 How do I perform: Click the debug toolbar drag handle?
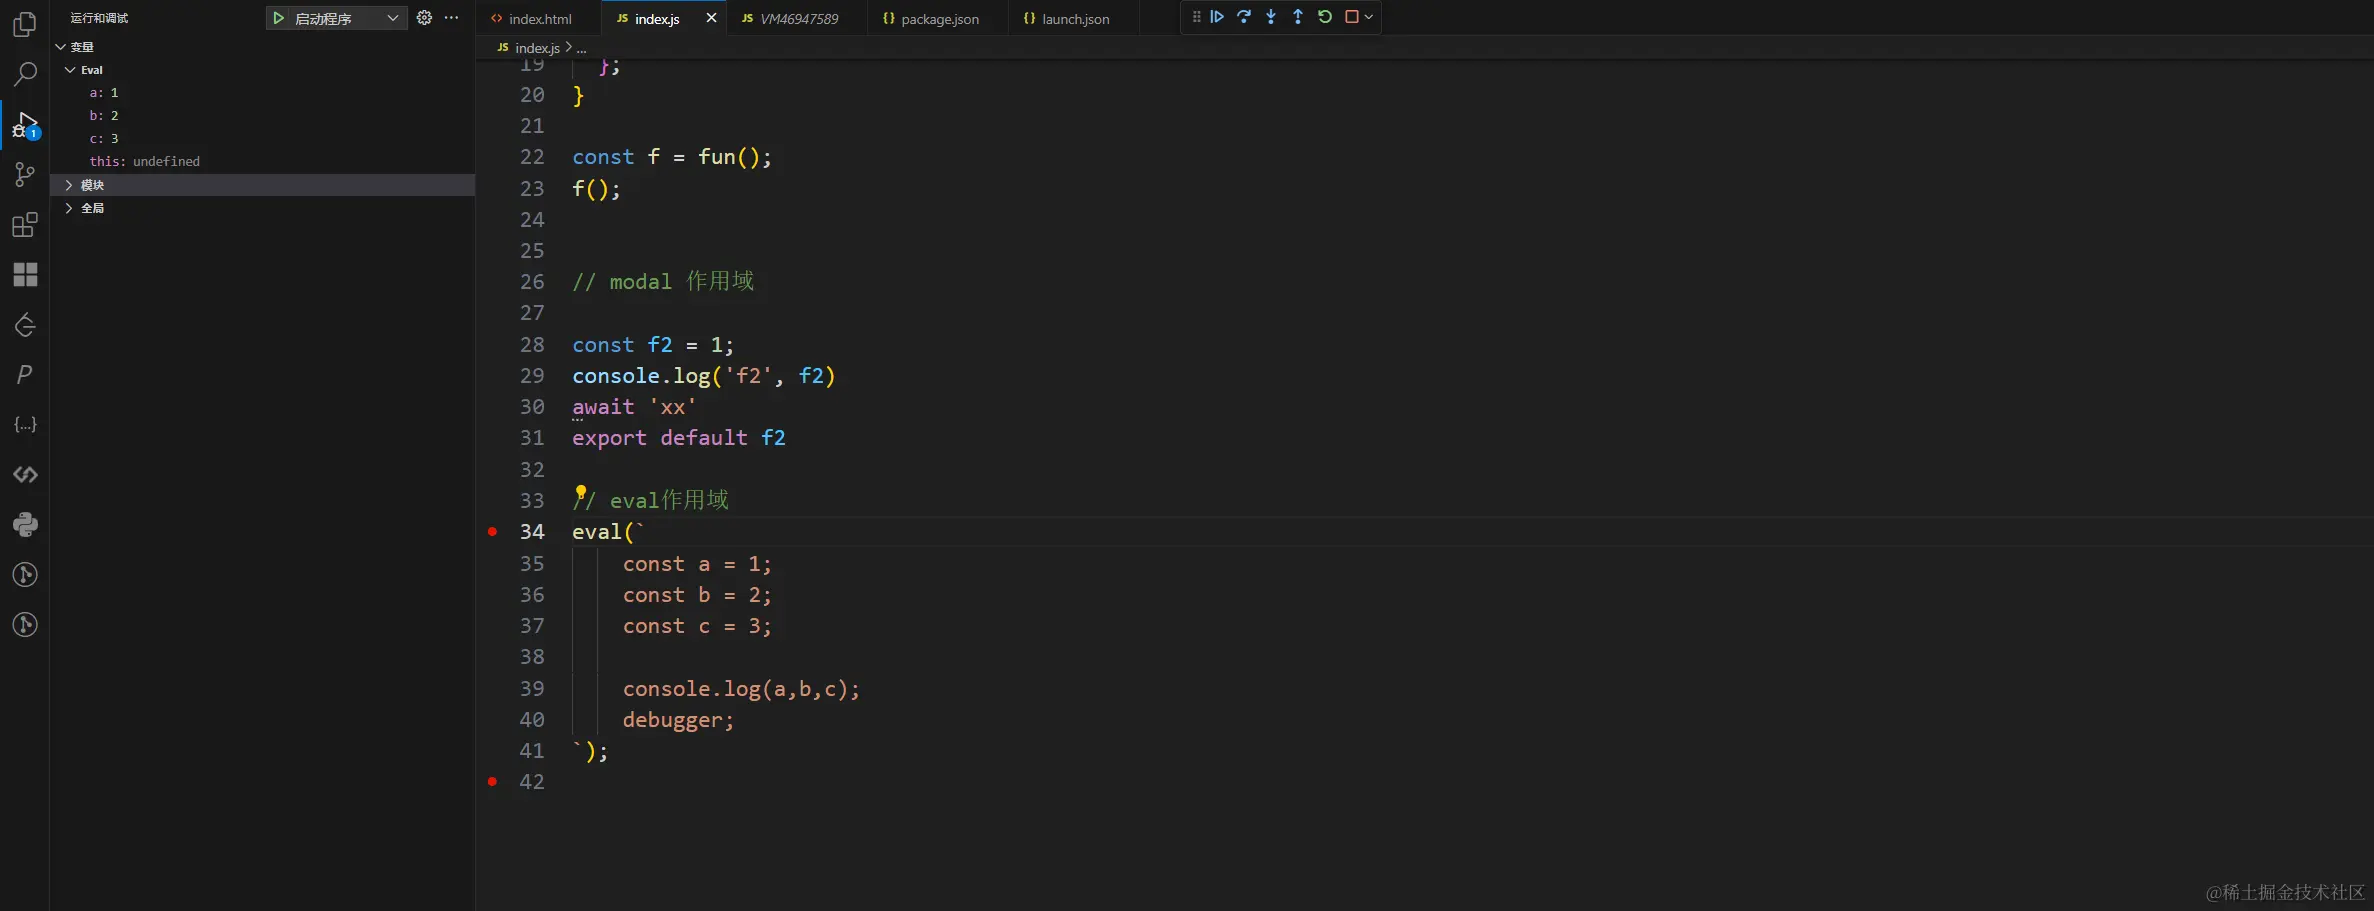(1196, 17)
